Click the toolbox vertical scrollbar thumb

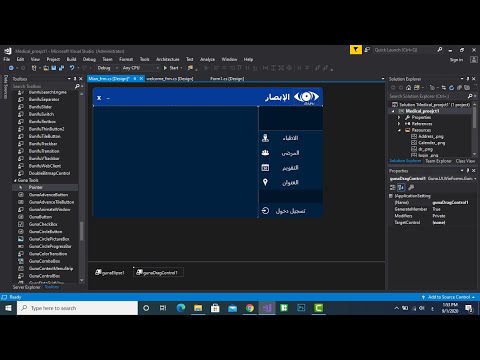tap(82, 231)
